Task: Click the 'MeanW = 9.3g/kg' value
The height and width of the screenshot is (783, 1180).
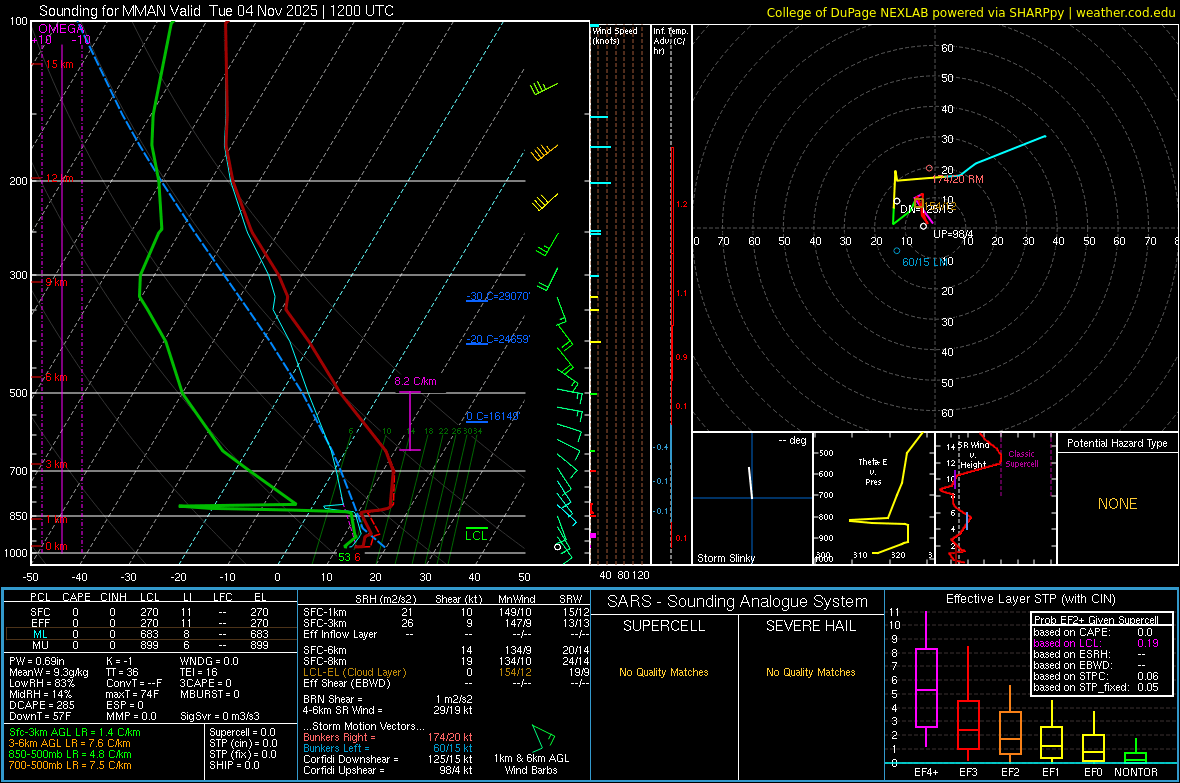Action: 48,672
